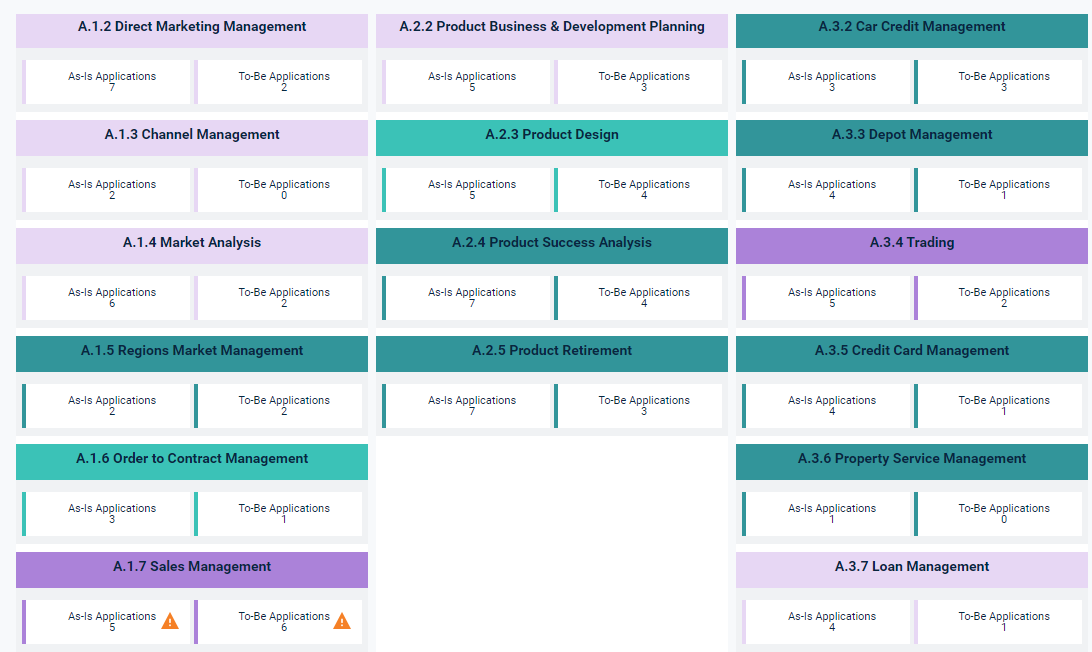
Task: Click the A.2.5 Product Retirement header
Action: (552, 351)
